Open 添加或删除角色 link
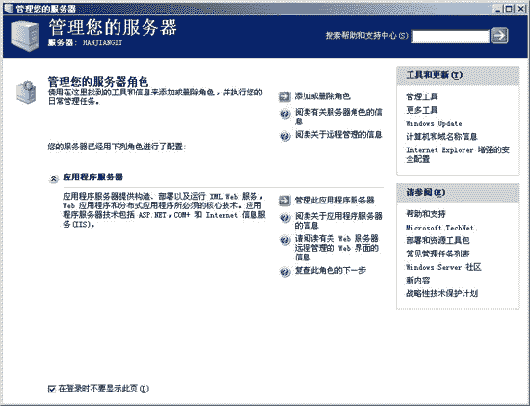Screen dimensions: 530x406 pyautogui.click(x=322, y=96)
